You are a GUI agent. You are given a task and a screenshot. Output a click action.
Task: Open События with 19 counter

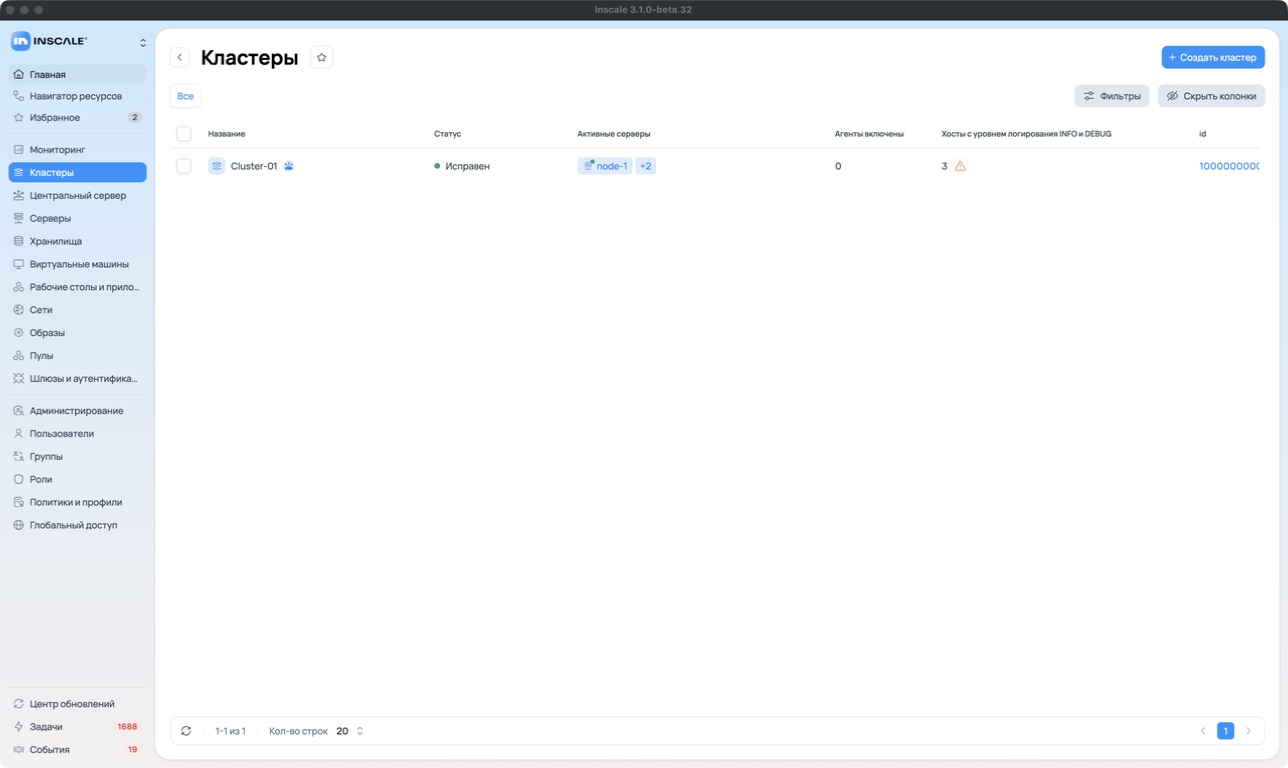pos(78,750)
